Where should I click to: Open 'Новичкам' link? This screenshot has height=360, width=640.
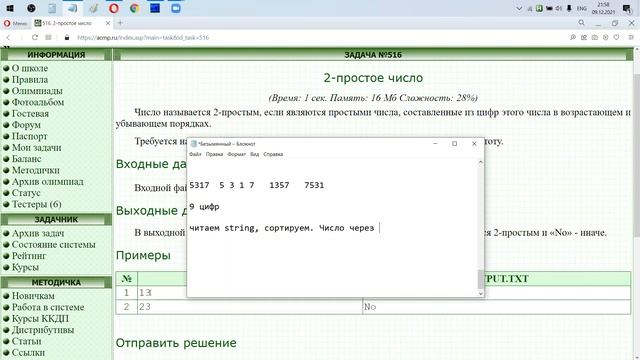(33, 296)
